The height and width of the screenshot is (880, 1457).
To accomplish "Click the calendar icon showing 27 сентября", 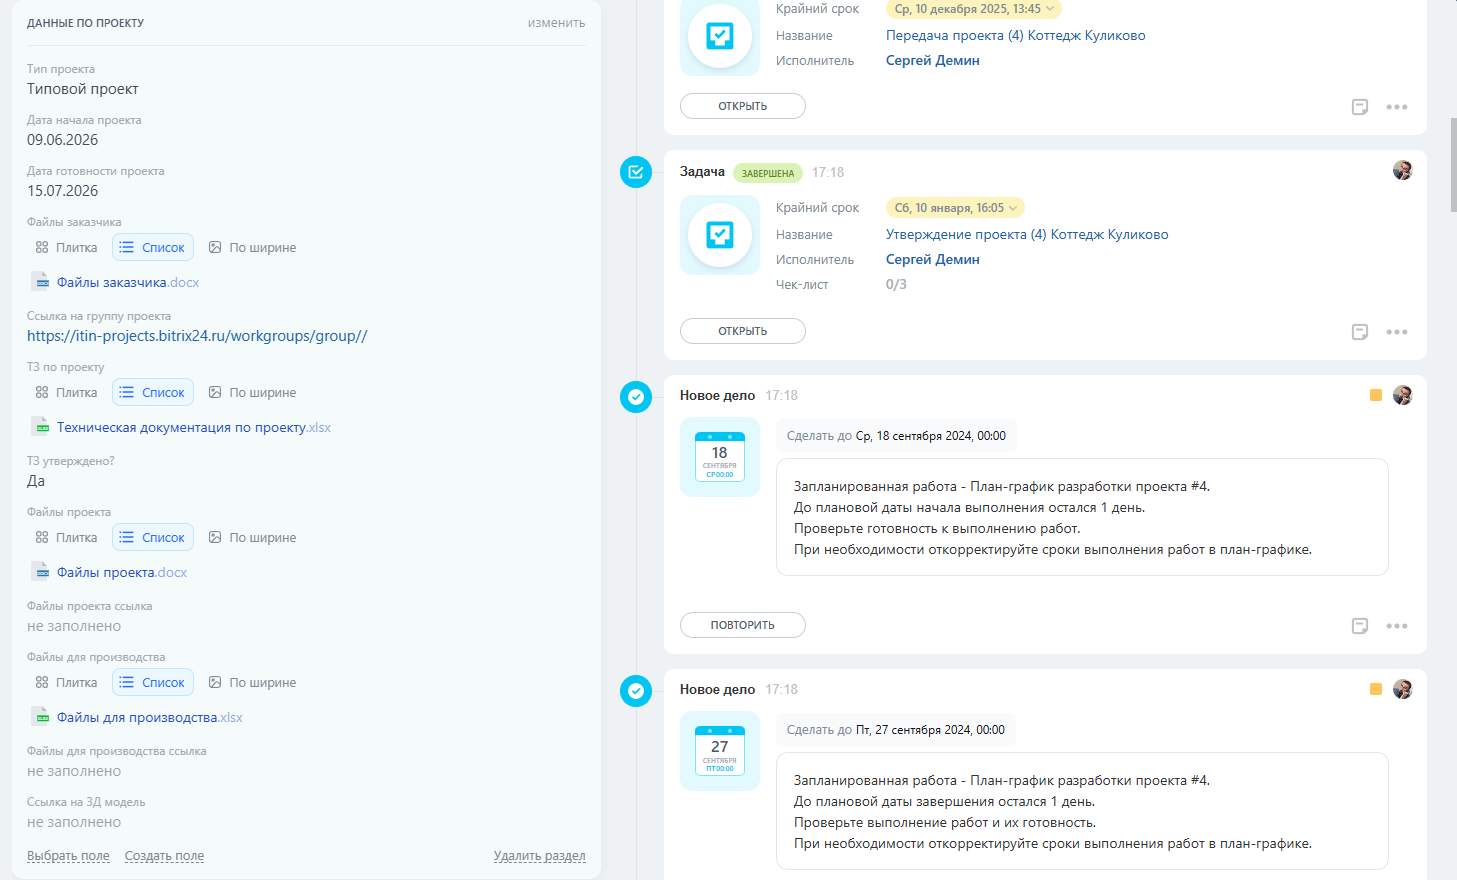I will [x=720, y=751].
